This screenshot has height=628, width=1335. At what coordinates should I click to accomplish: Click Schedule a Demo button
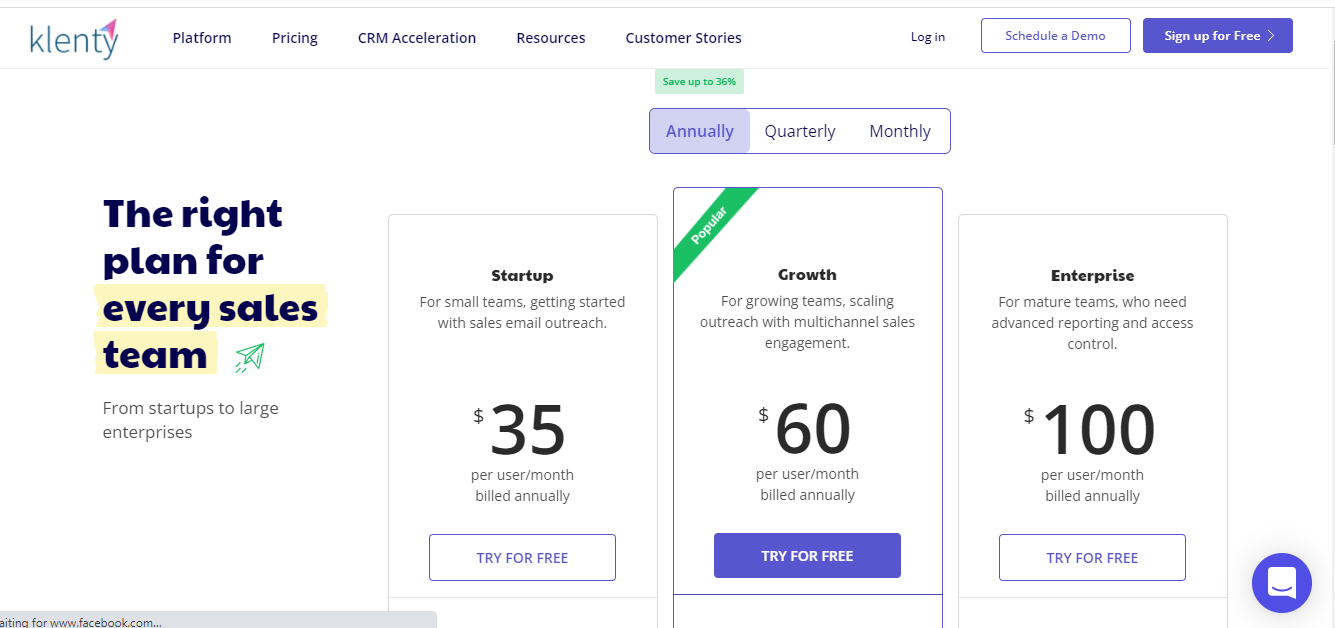click(x=1056, y=35)
